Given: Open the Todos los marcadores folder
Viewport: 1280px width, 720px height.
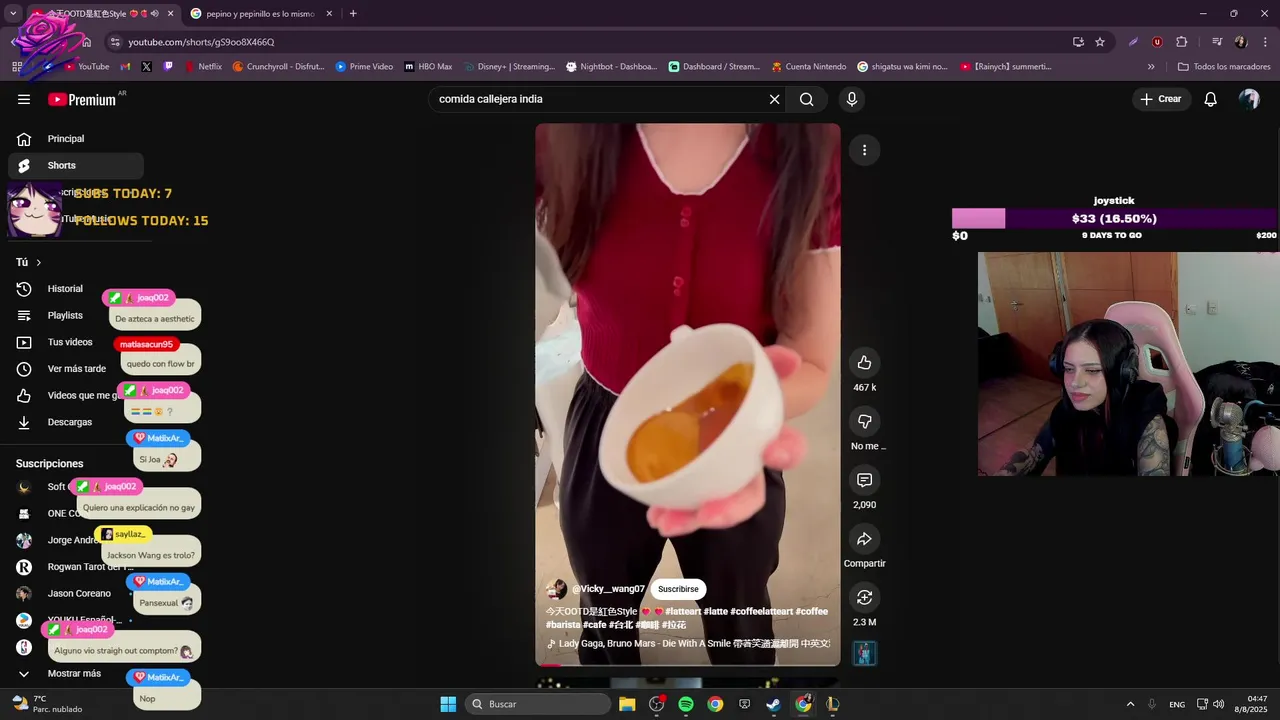Looking at the screenshot, I should [x=1224, y=67].
